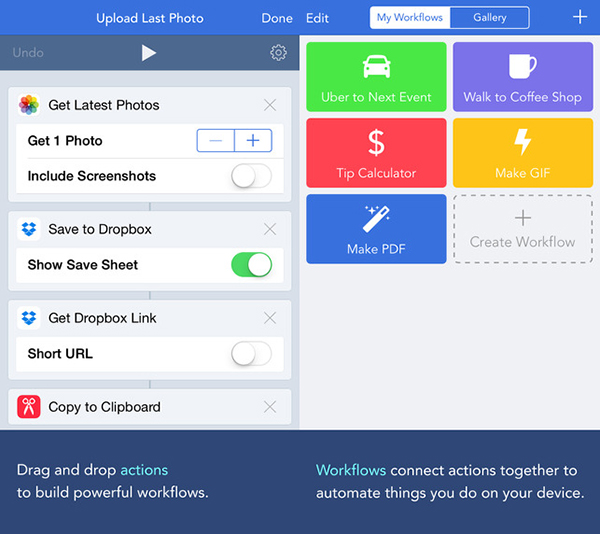Select the Get Dropbox Link action title

click(102, 318)
